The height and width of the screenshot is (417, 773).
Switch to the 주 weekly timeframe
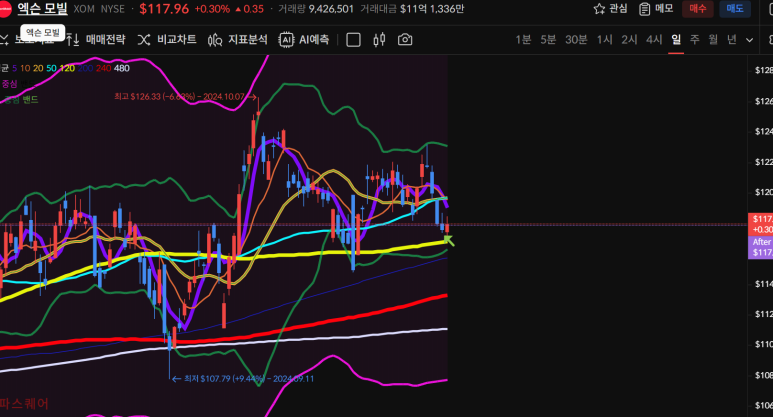[x=695, y=39]
